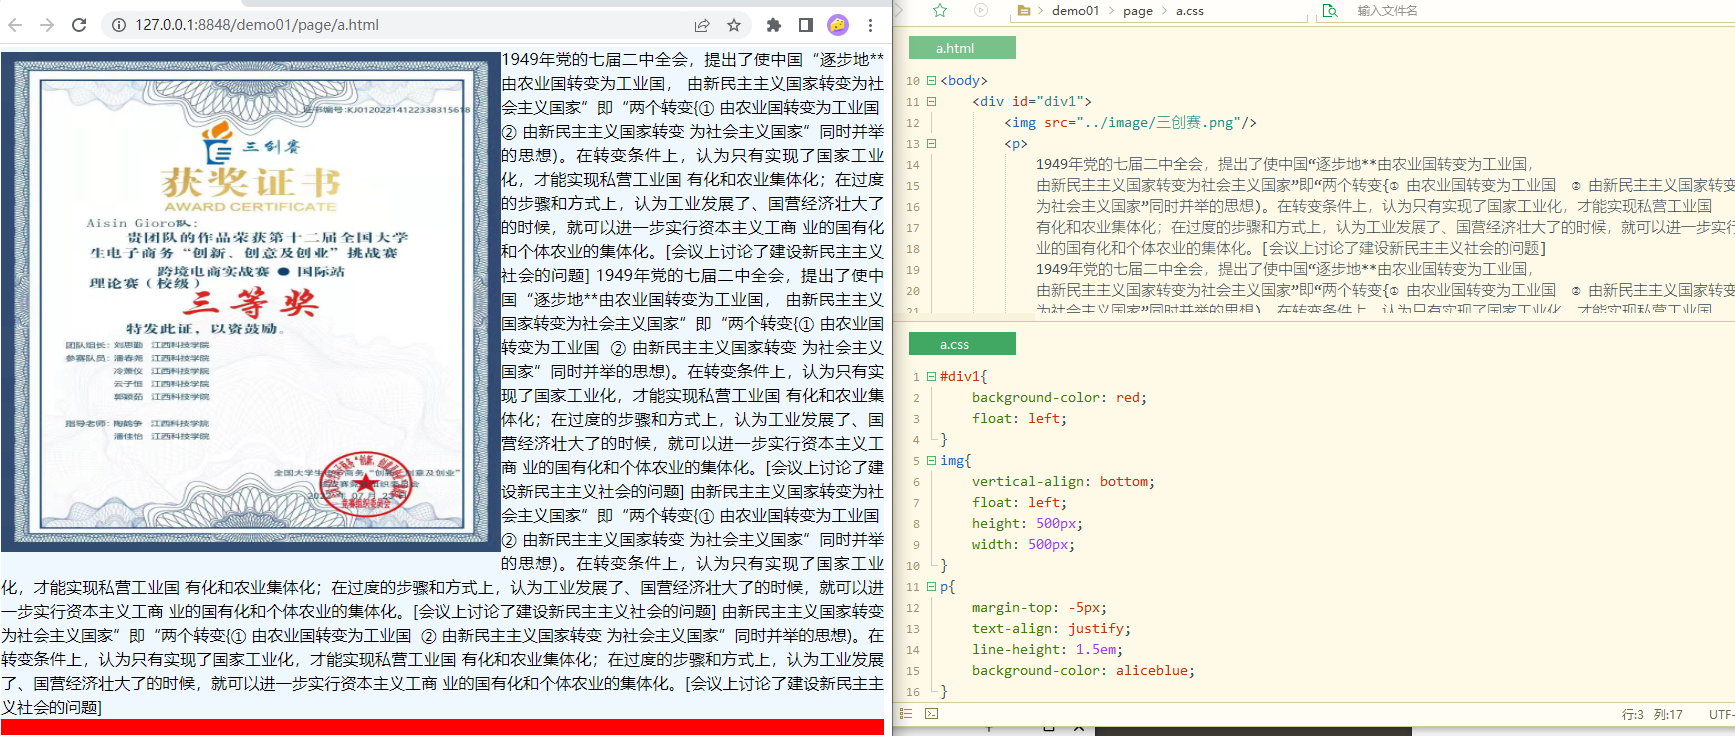The height and width of the screenshot is (736, 1735).
Task: Select demo01 in the editor breadcrumb
Action: tap(1075, 11)
